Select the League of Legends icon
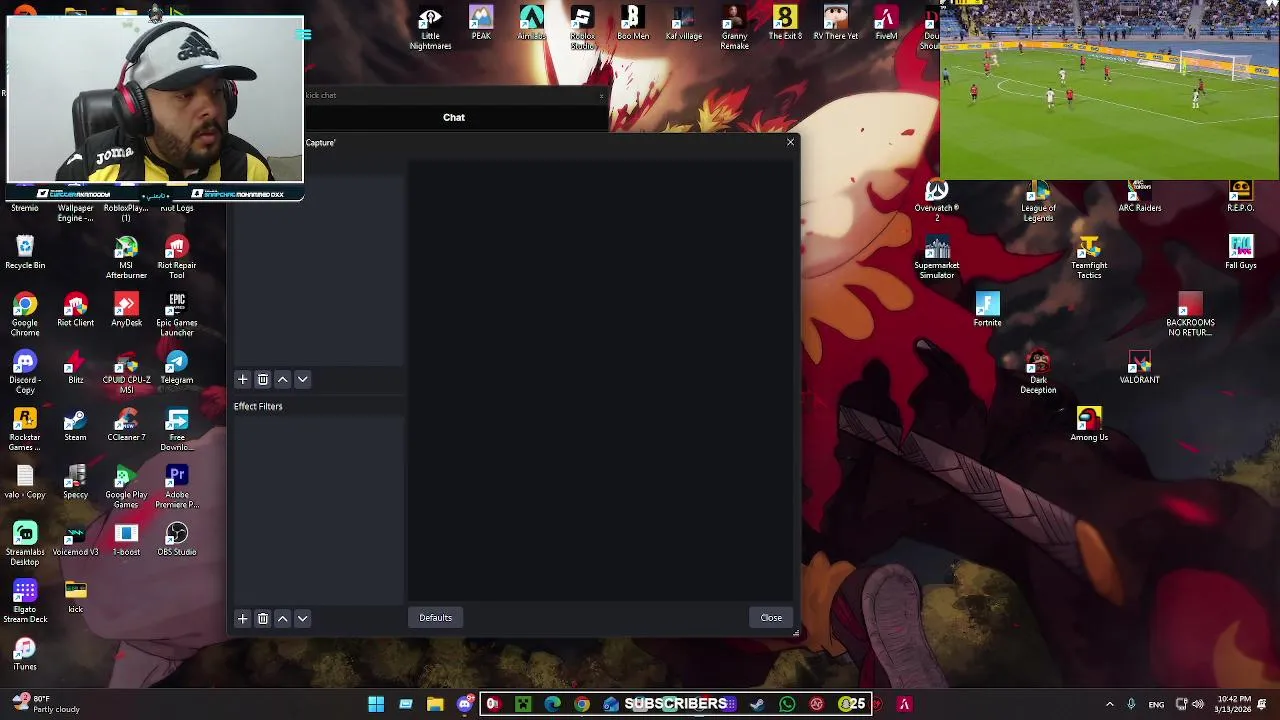This screenshot has height=720, width=1280. 1038,200
